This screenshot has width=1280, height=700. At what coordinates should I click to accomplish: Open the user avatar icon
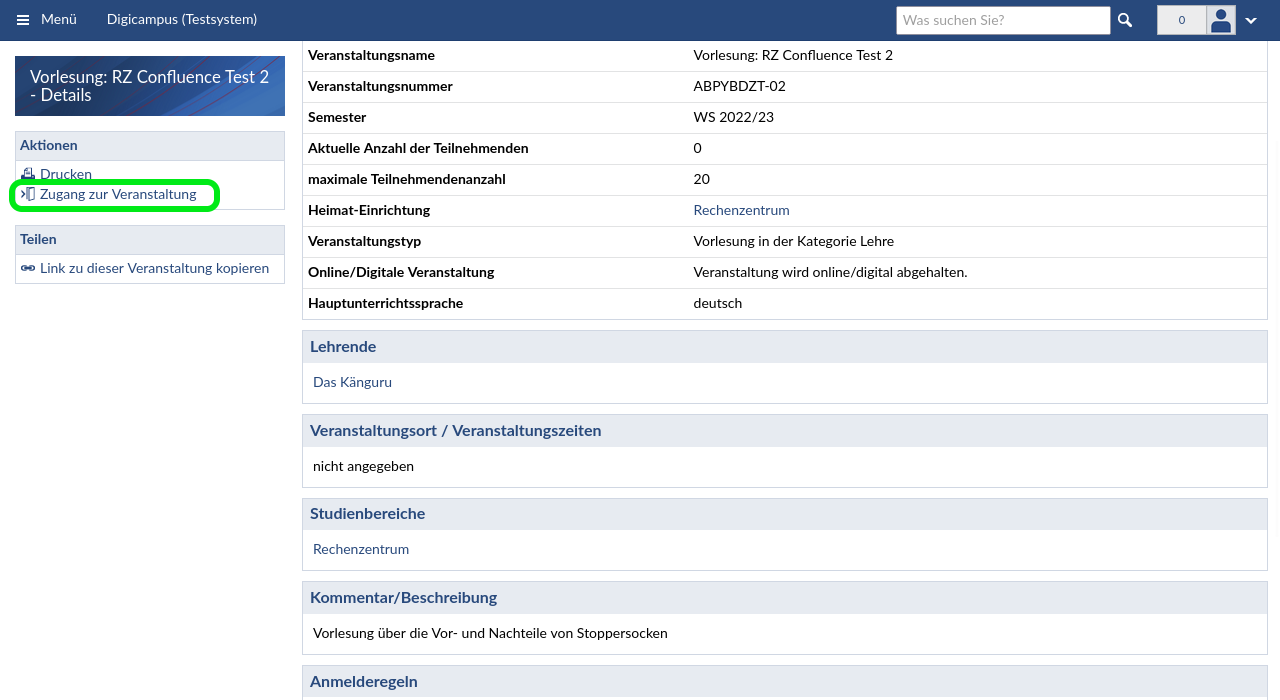pyautogui.click(x=1221, y=20)
